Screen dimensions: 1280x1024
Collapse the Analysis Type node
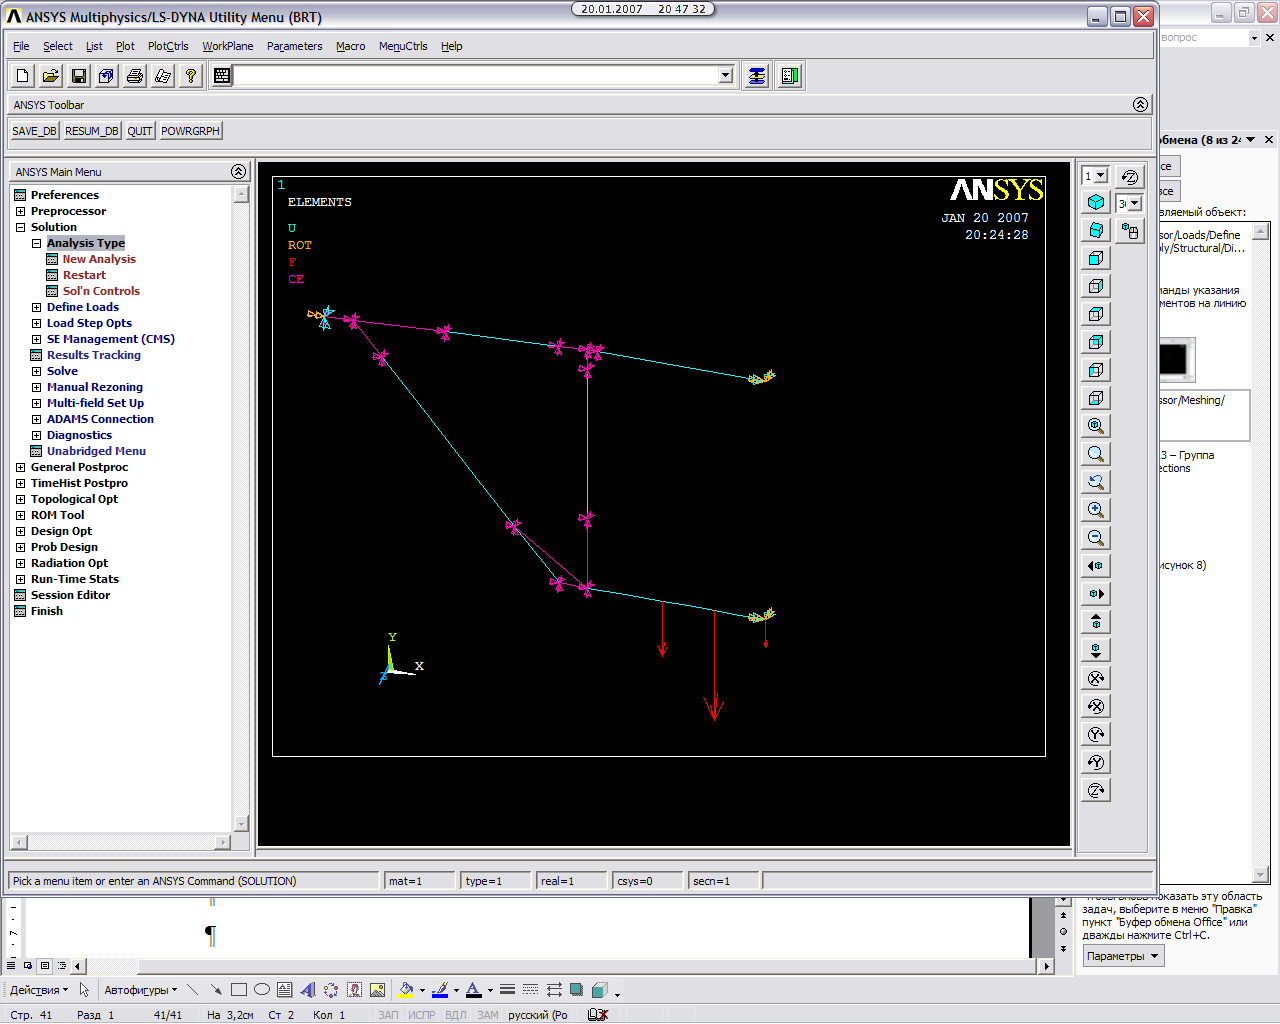click(36, 243)
